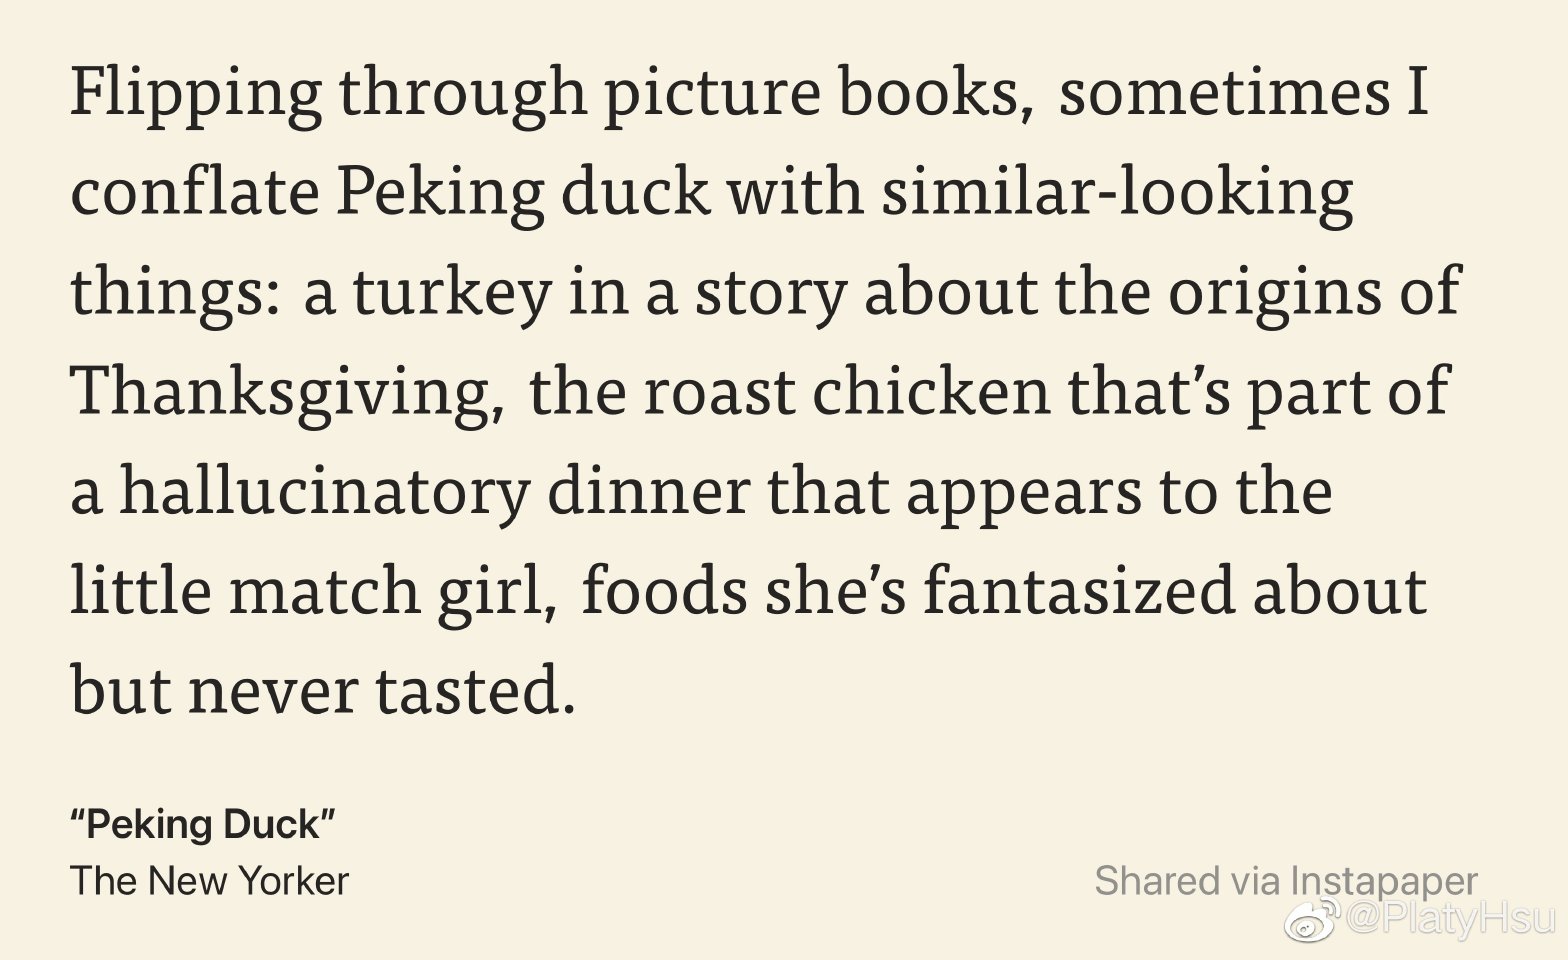This screenshot has width=1568, height=960.
Task: Click the Weibo logo icon in watermark
Action: pyautogui.click(x=1313, y=918)
